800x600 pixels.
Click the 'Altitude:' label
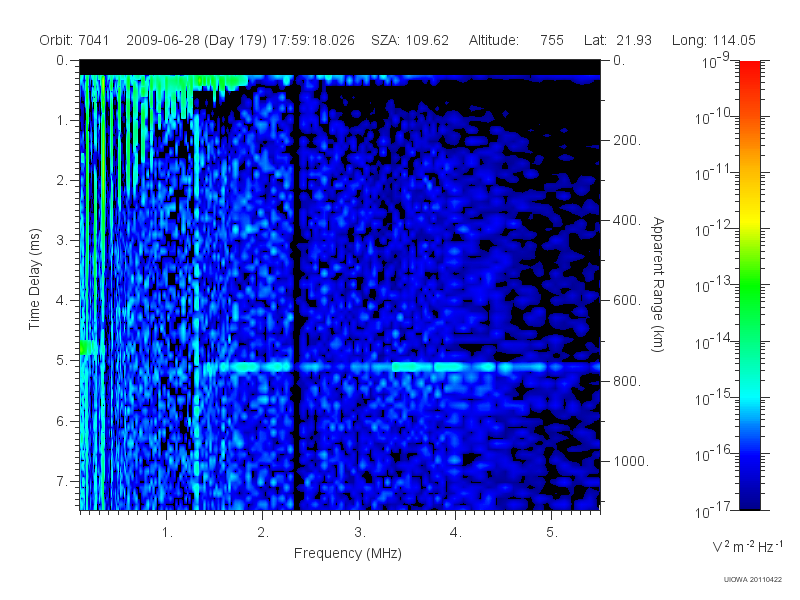click(x=494, y=40)
